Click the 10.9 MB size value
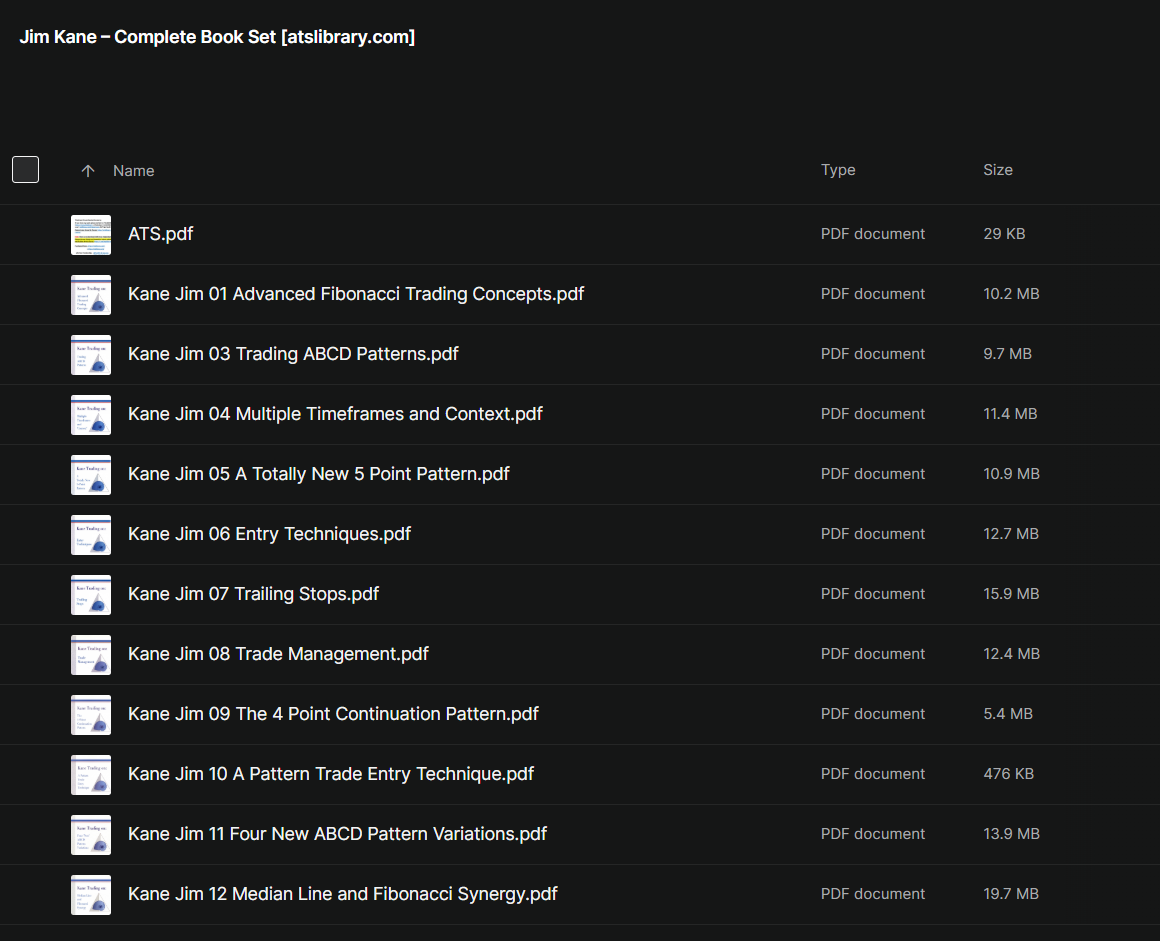Screen dimensions: 1160x941 (x=1011, y=473)
